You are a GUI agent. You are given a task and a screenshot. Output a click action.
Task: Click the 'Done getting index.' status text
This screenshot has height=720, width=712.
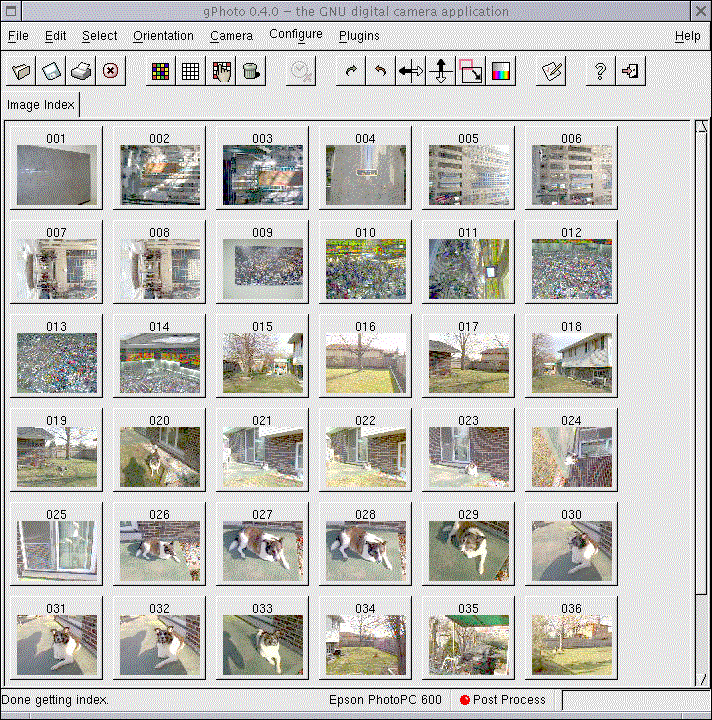click(55, 700)
